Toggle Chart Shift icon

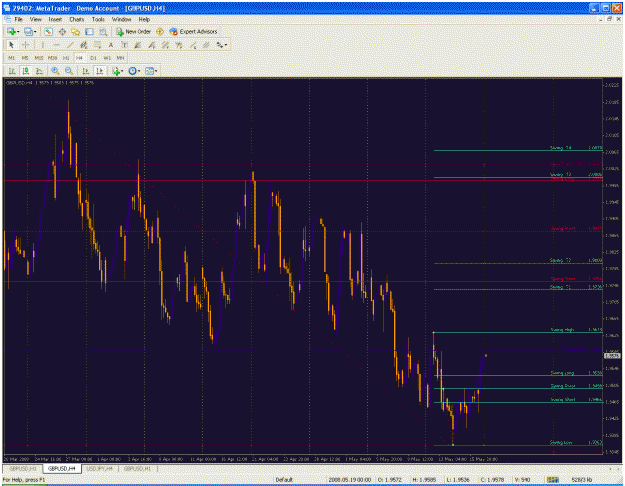pos(99,71)
